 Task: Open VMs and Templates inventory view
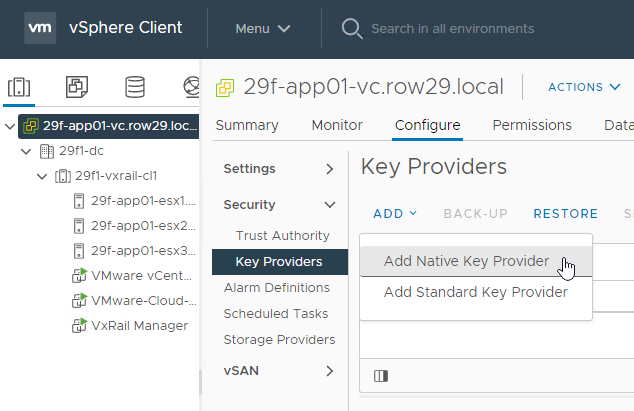pyautogui.click(x=77, y=87)
